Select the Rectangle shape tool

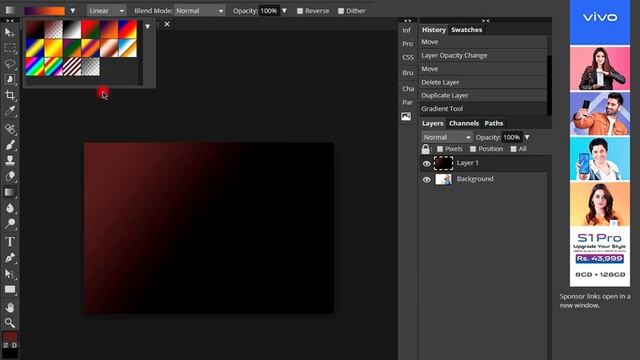point(9,290)
